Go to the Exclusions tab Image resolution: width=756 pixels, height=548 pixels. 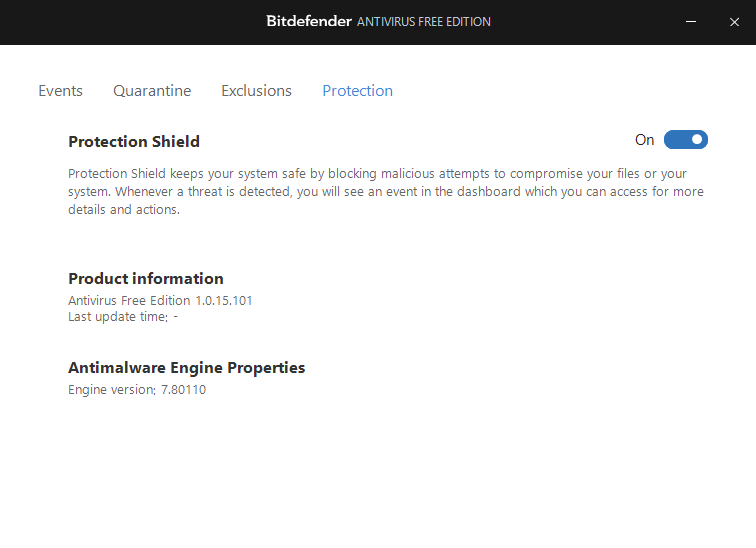pyautogui.click(x=256, y=91)
